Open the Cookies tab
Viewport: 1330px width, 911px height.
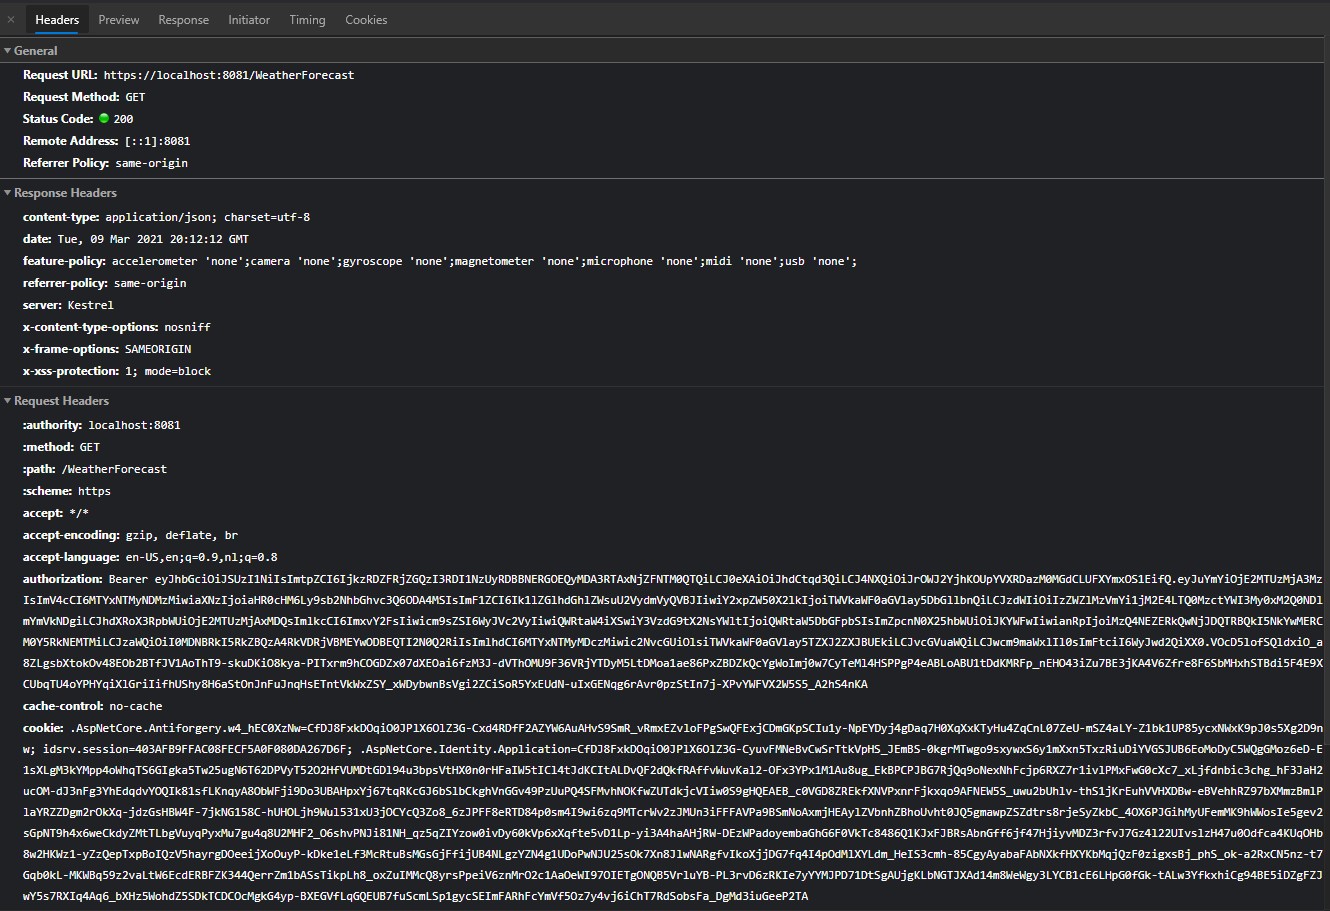[366, 19]
